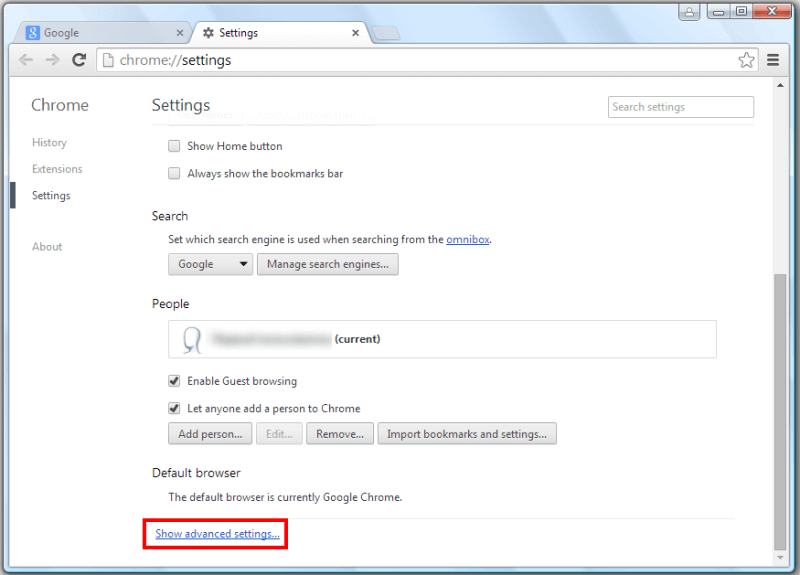Click the chrome://settings address bar
This screenshot has width=800, height=575.
[x=426, y=60]
